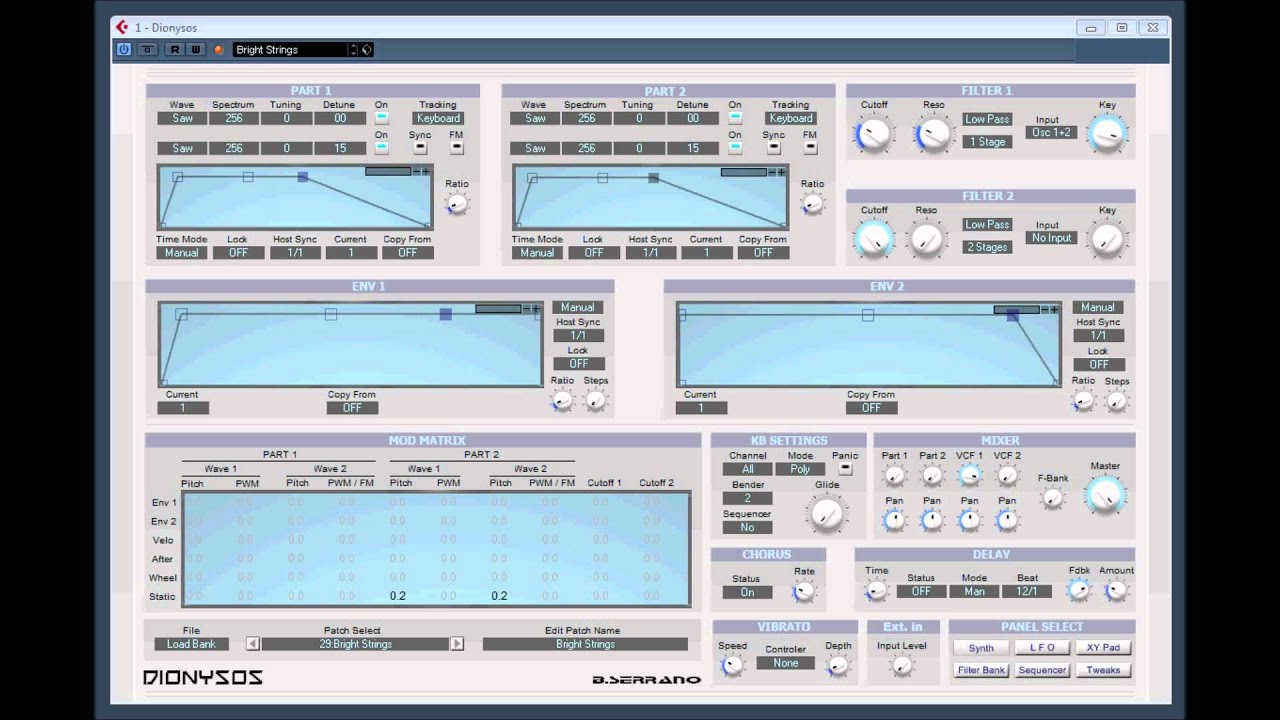Screen dimensions: 1280x720
Task: Click the Delay Fdbk knob
Action: (x=1079, y=590)
